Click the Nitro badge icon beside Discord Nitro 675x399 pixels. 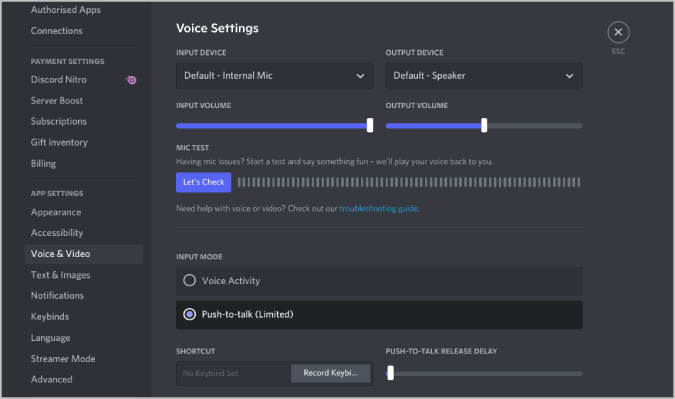131,80
